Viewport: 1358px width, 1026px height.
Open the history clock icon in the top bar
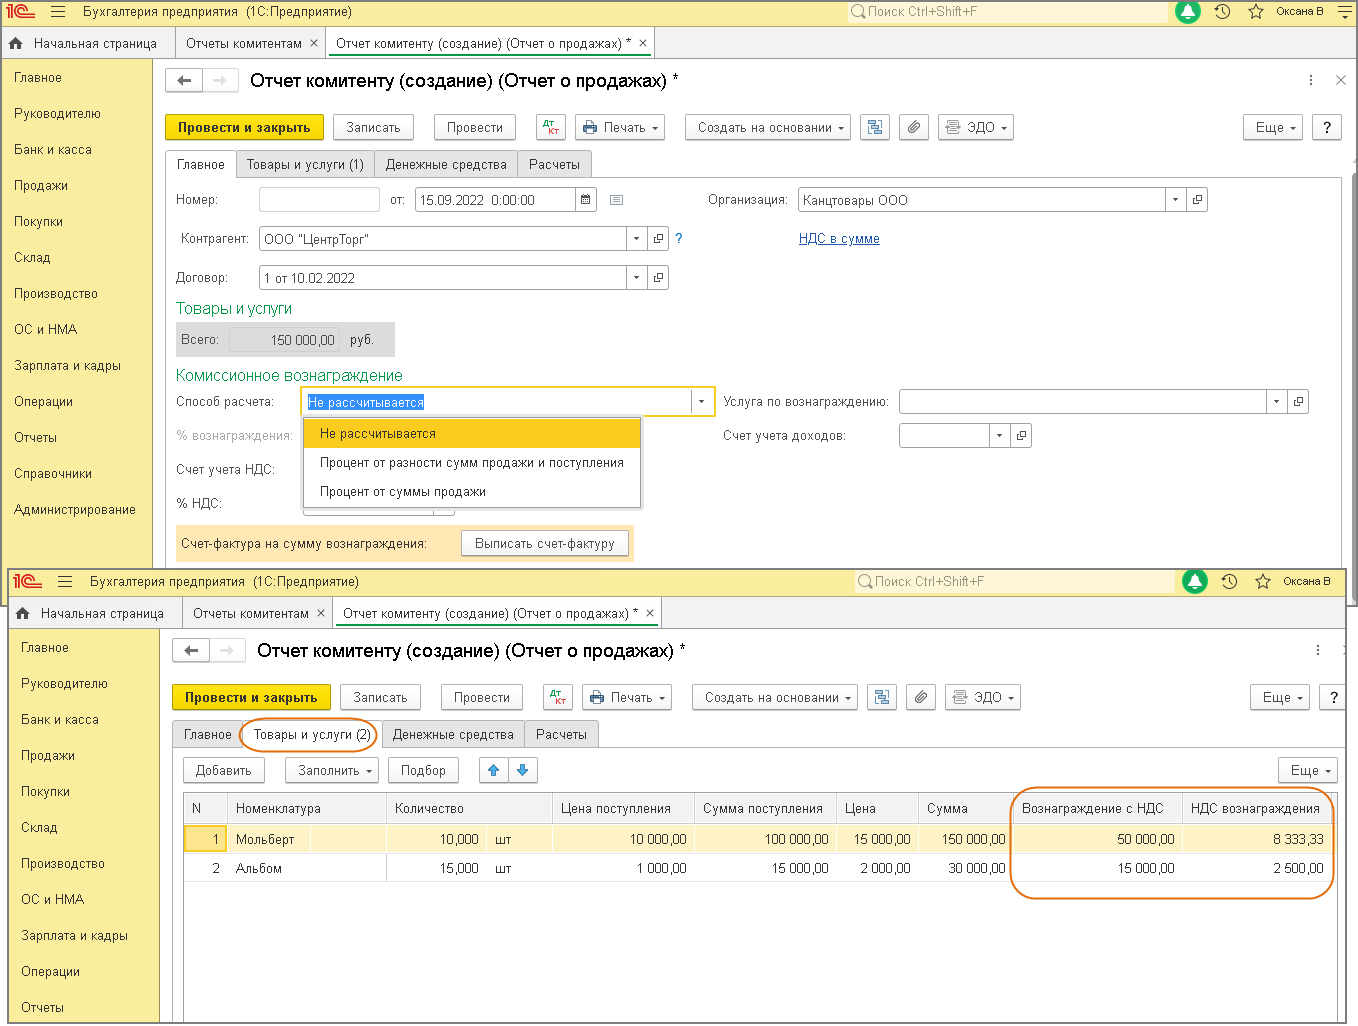[x=1222, y=12]
